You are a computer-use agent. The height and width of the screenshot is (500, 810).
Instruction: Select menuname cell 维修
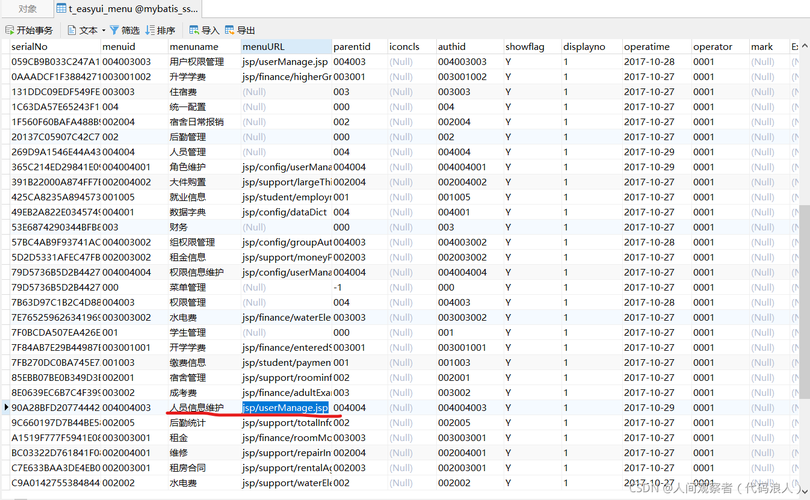[205, 452]
